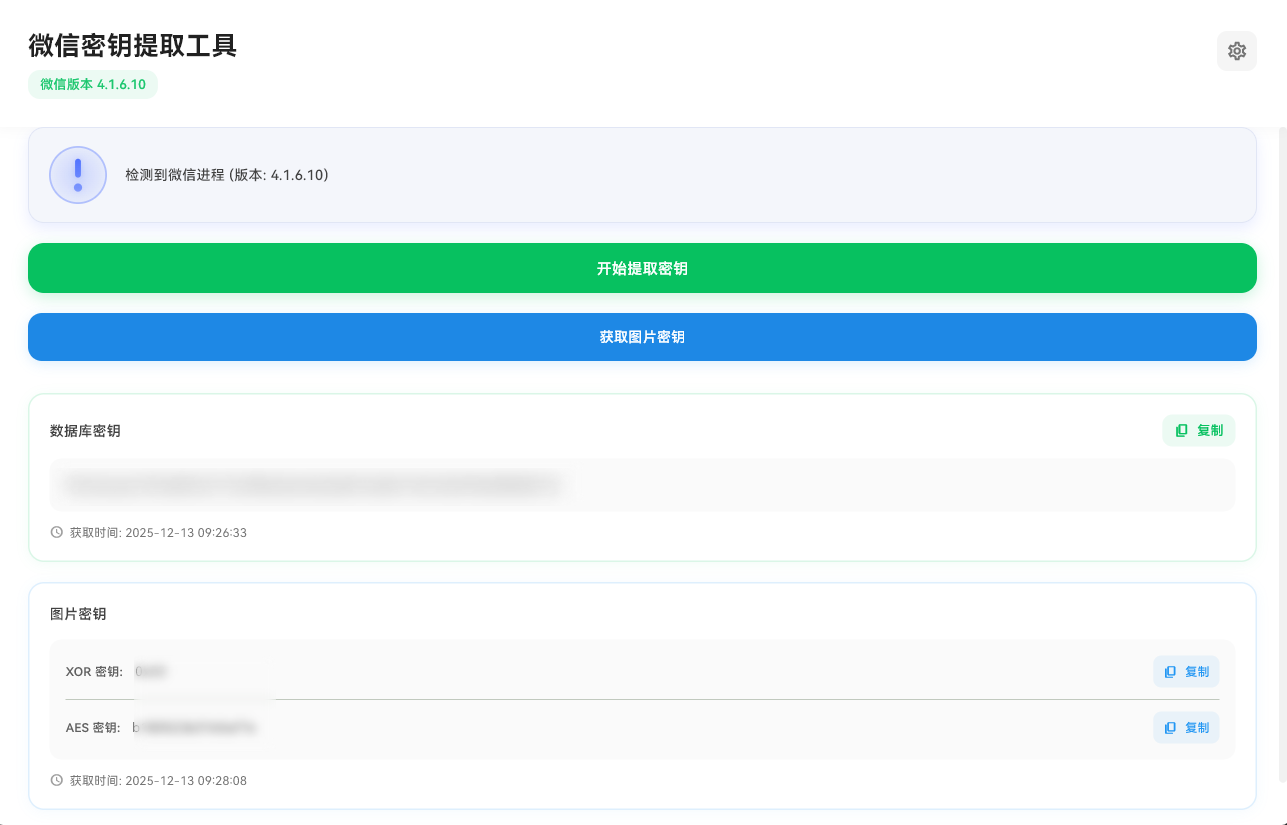The height and width of the screenshot is (825, 1287).
Task: Click the 检测到微信进程 status message
Action: point(227,175)
